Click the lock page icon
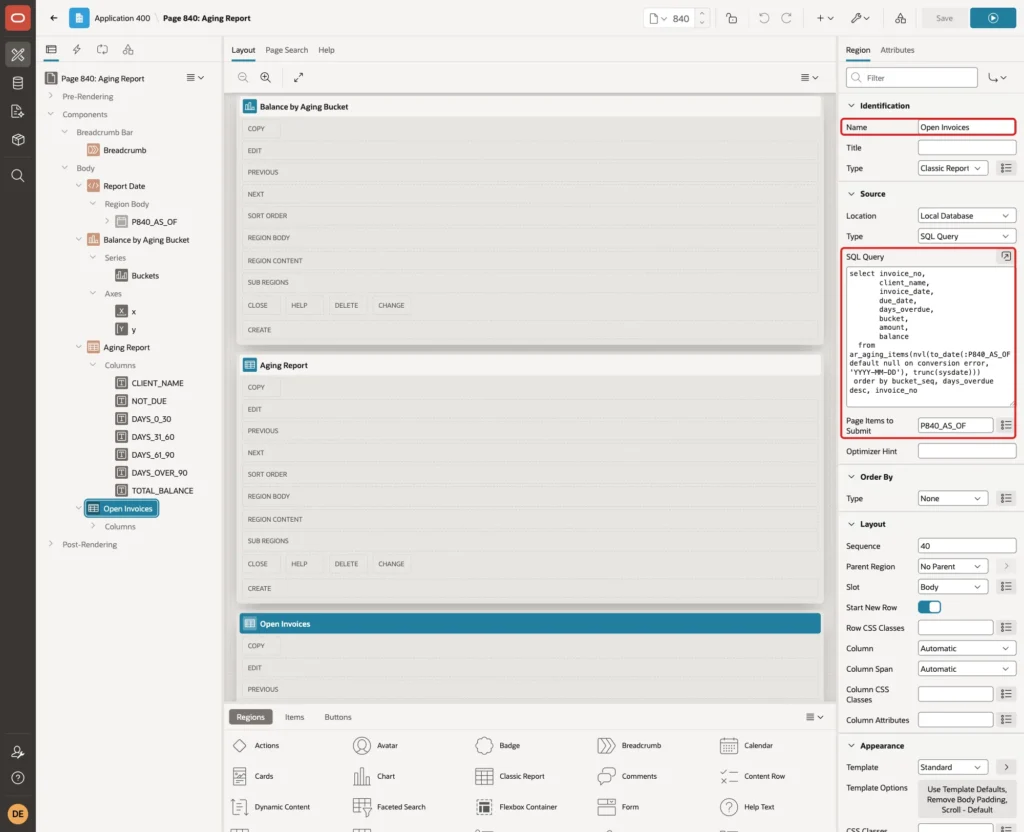The height and width of the screenshot is (832, 1024). pos(731,18)
